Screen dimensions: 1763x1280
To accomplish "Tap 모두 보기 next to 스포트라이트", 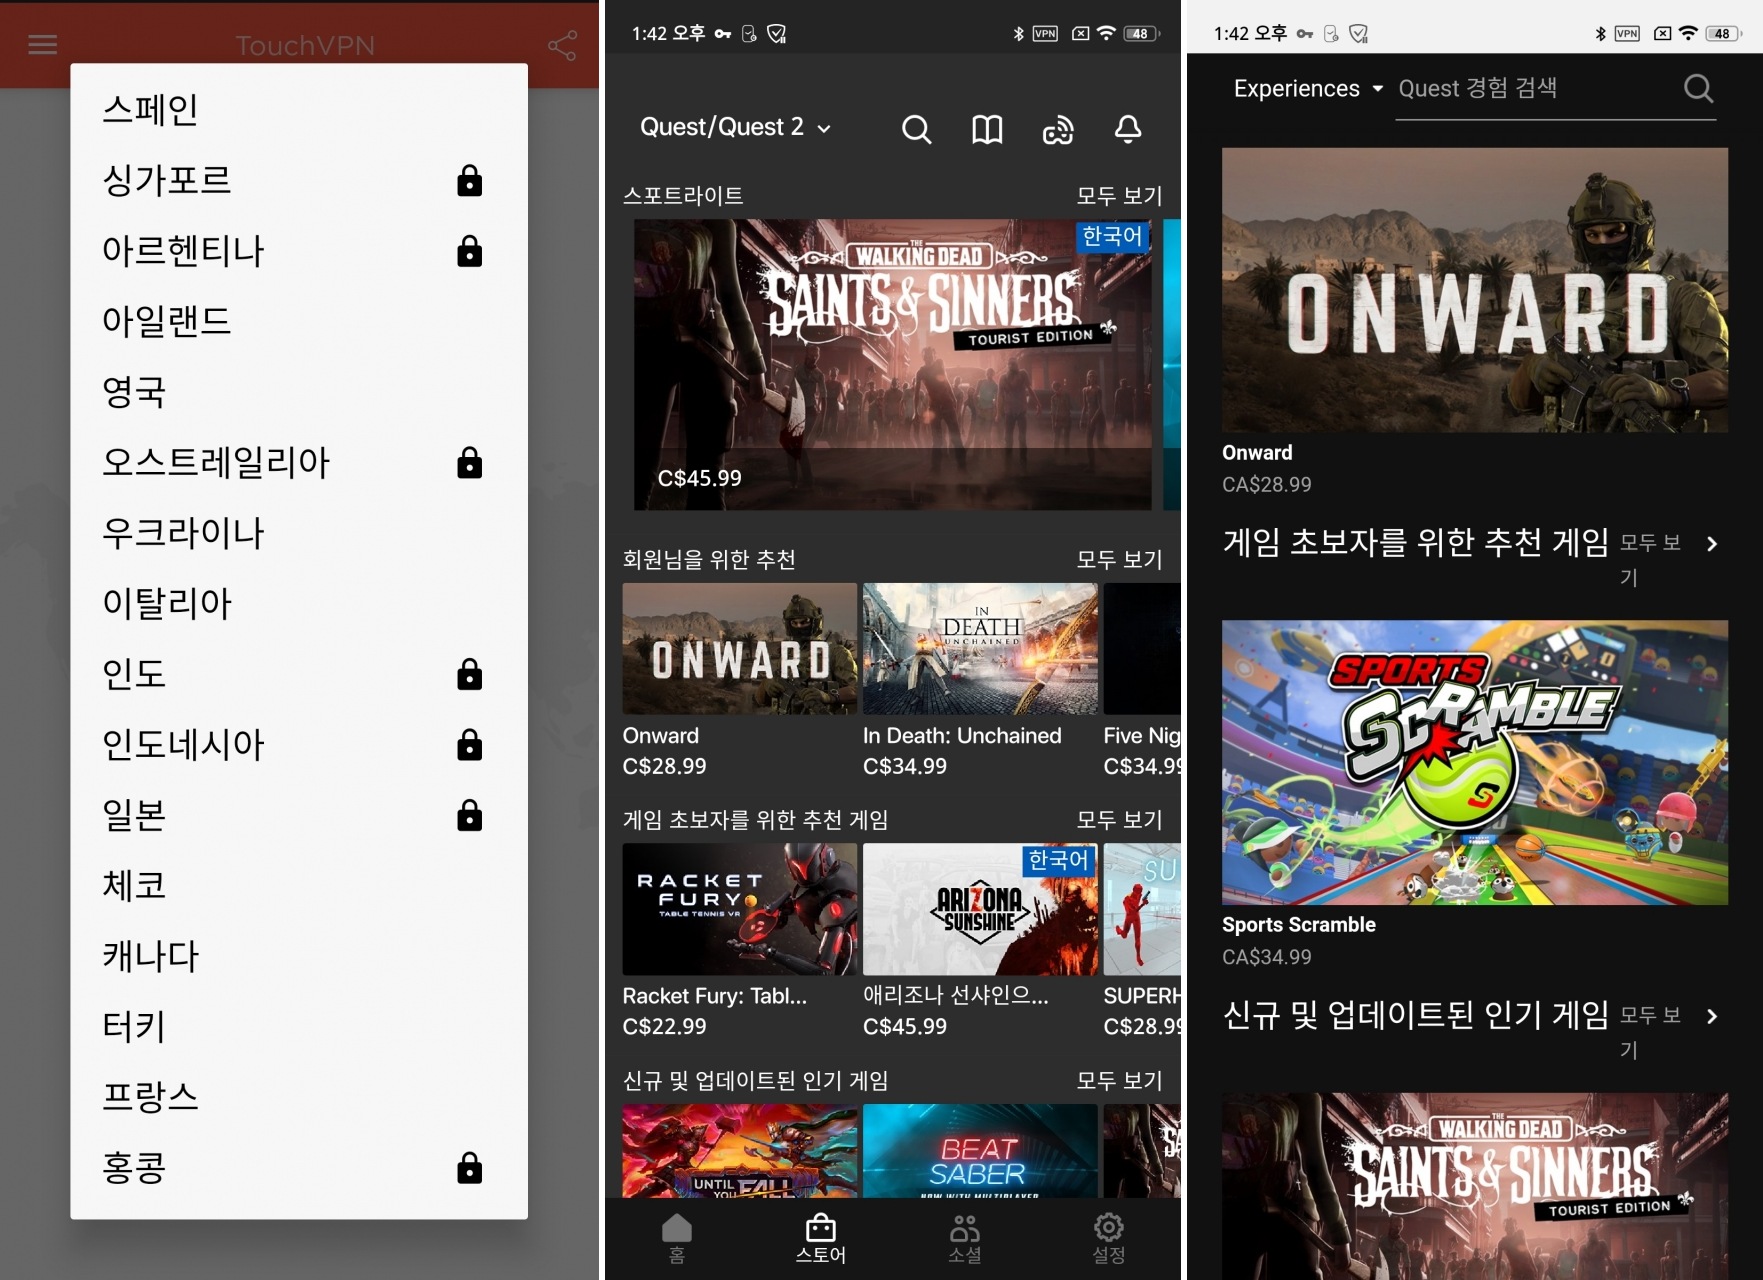I will pyautogui.click(x=1119, y=196).
